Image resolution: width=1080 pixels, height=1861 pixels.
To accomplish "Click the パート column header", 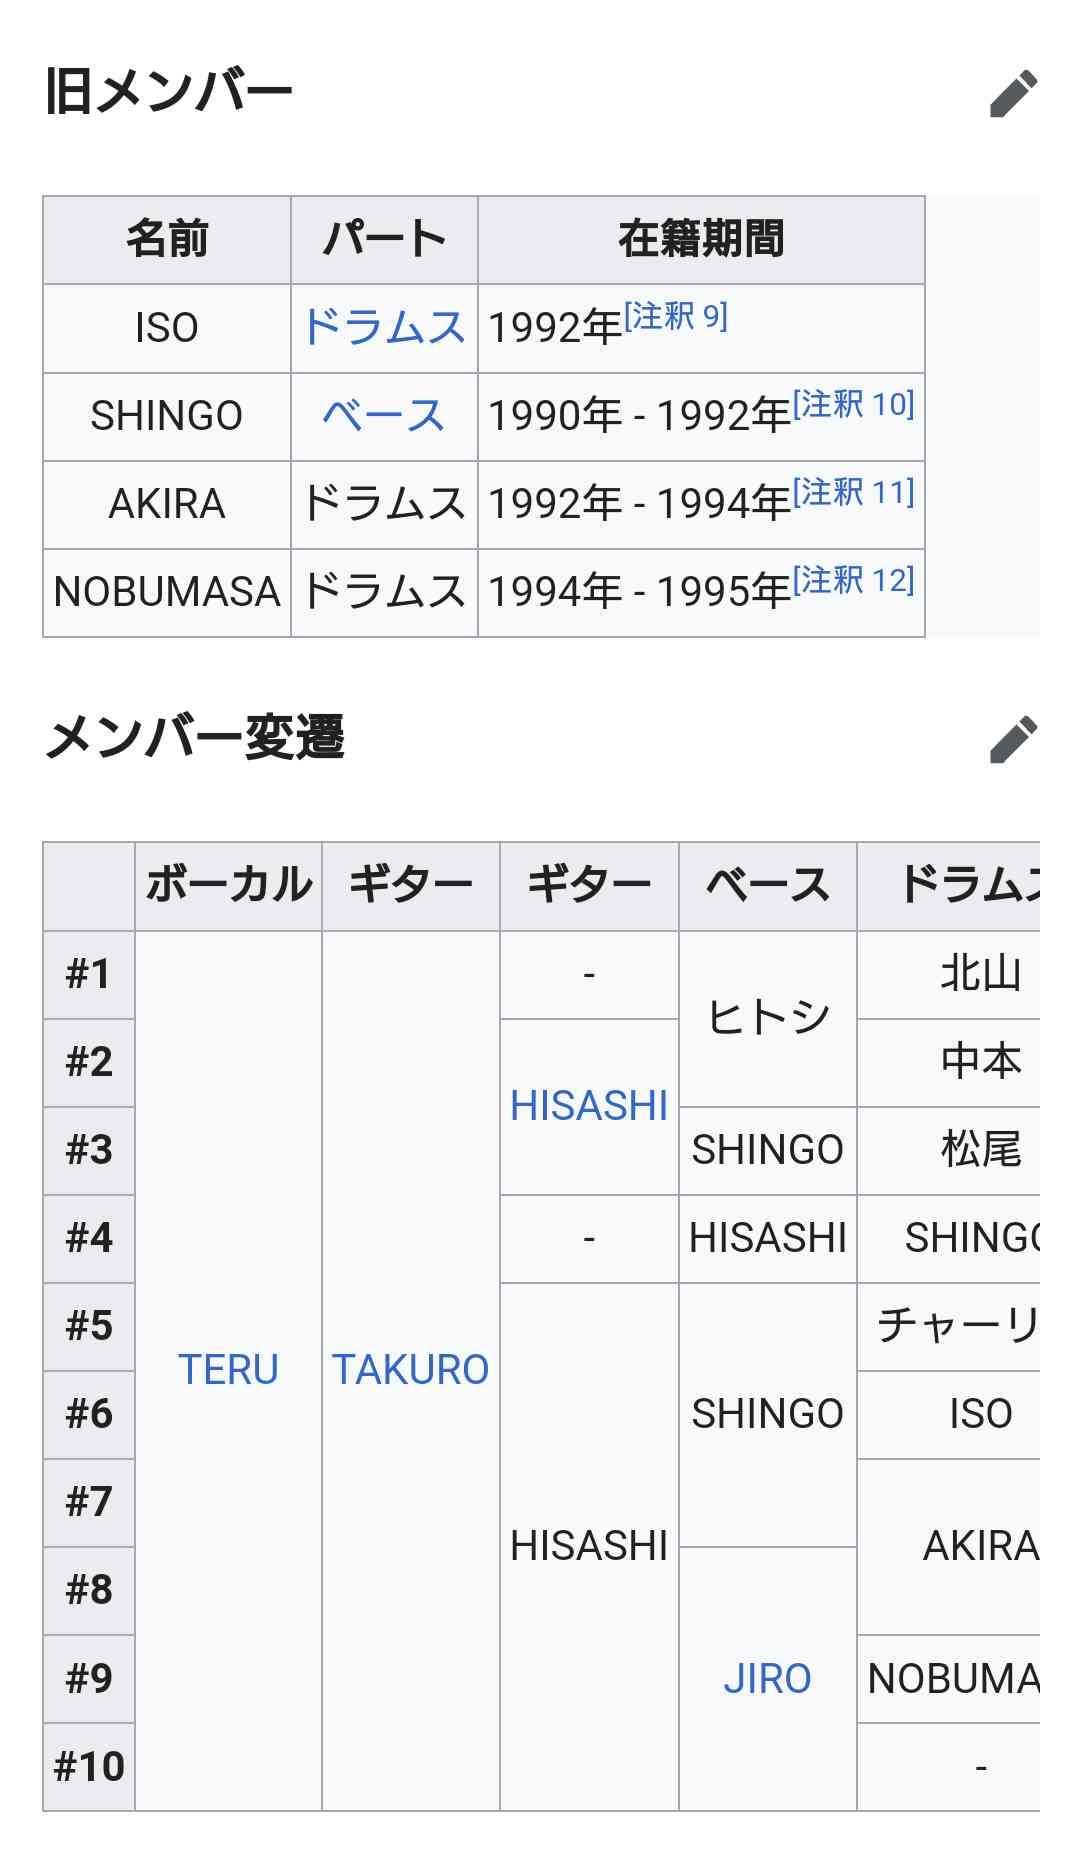I will click(x=384, y=240).
